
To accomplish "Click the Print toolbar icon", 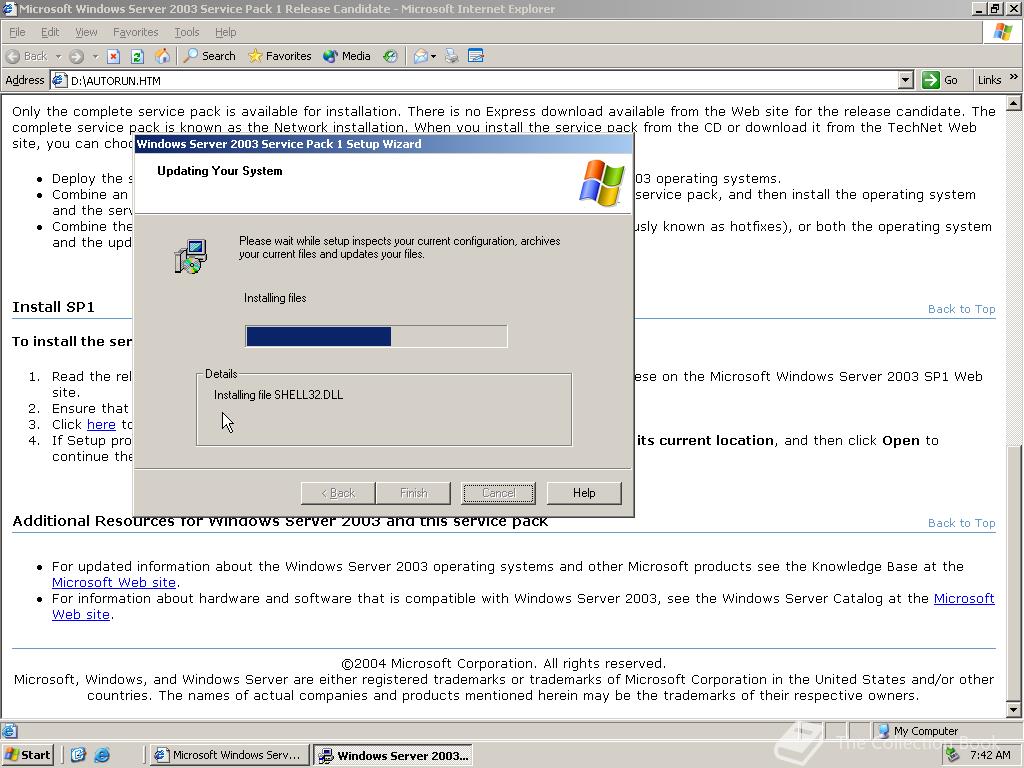I will (452, 56).
